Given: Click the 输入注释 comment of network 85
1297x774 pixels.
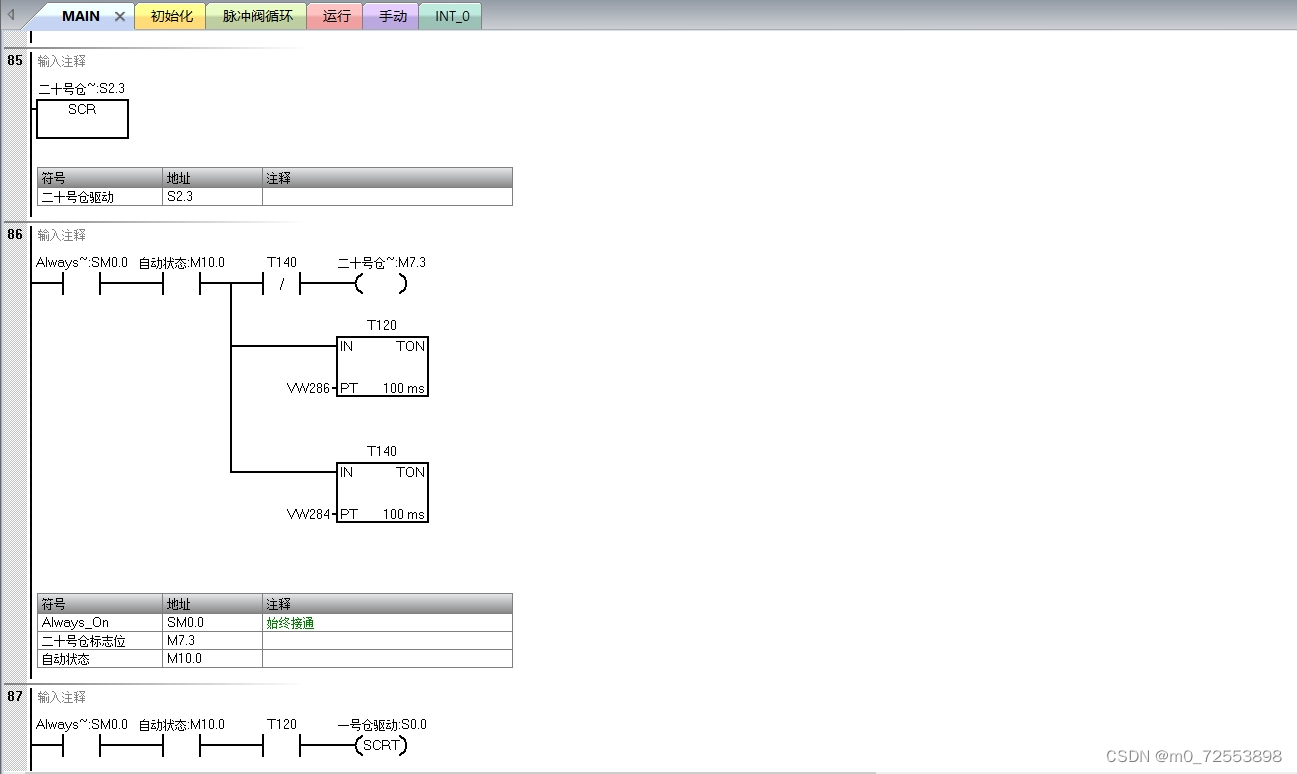Looking at the screenshot, I should click(x=62, y=61).
